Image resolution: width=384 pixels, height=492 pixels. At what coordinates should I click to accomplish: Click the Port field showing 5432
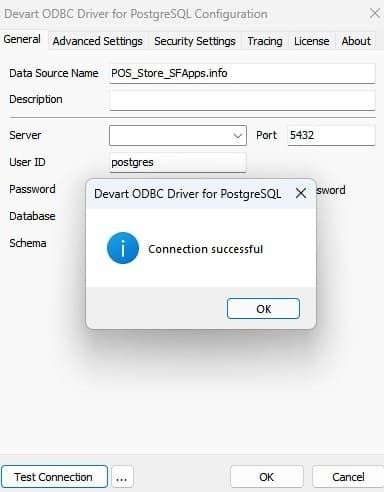pyautogui.click(x=331, y=135)
